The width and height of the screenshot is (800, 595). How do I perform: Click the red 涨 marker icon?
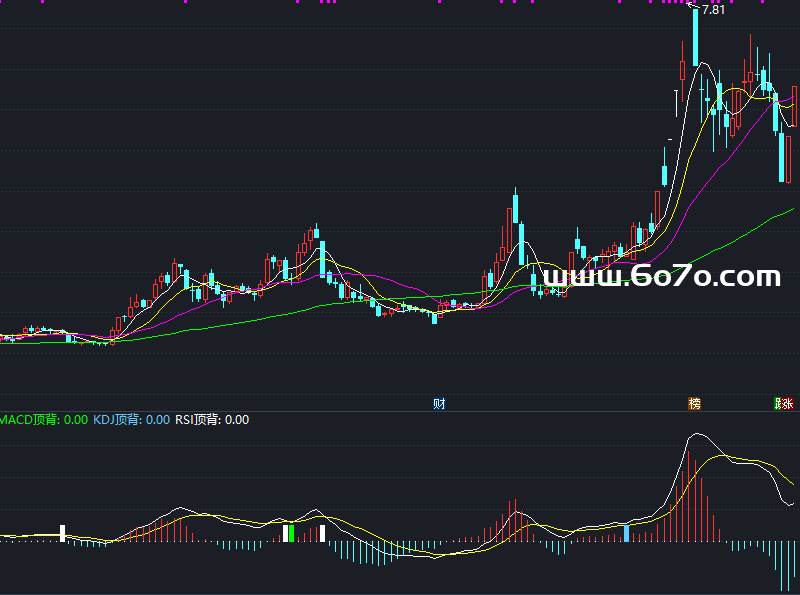[x=788, y=404]
